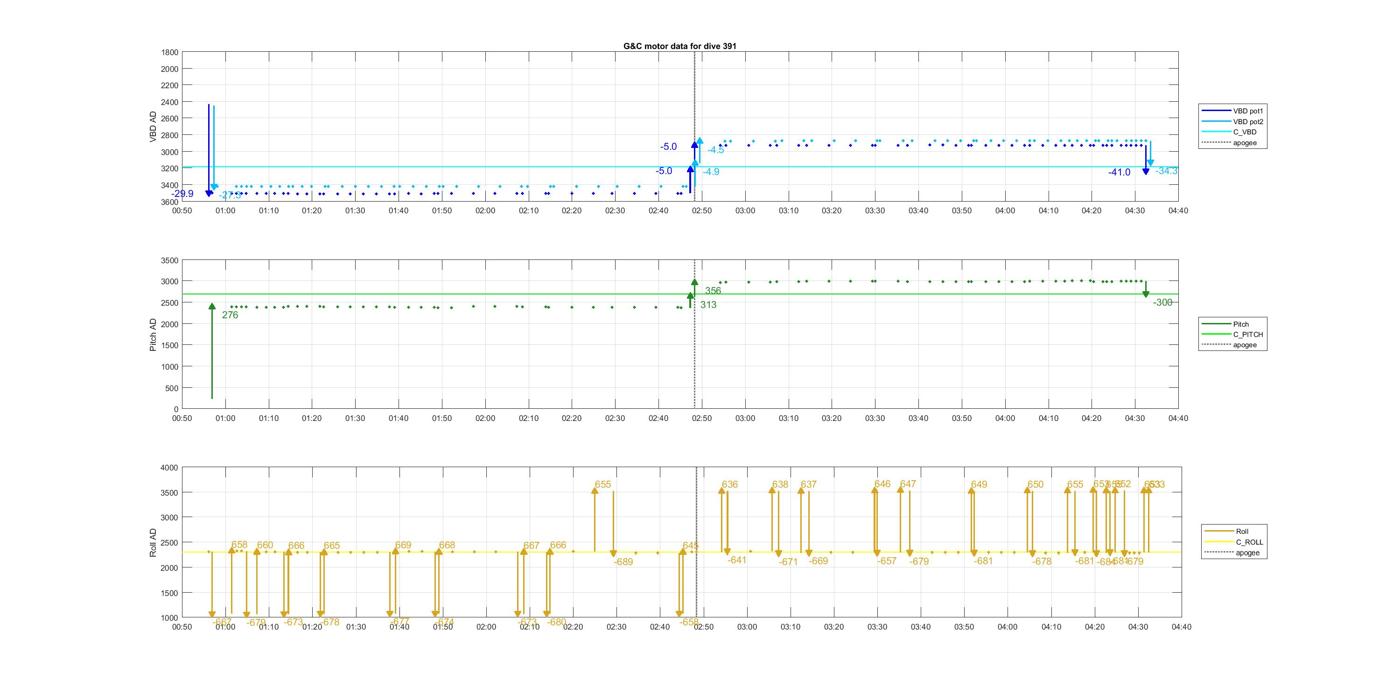Click the 'VBD AD' y-axis label
The image size is (1400, 693).
point(154,127)
